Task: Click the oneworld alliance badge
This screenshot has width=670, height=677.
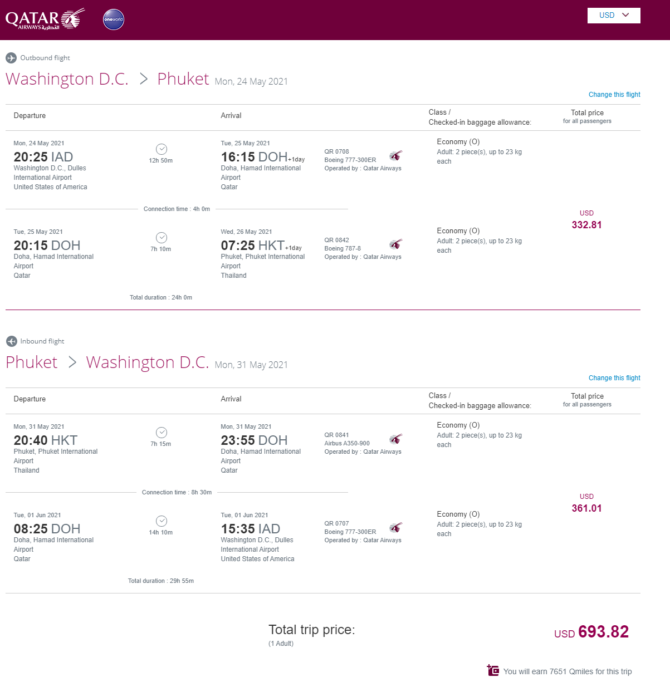Action: pyautogui.click(x=114, y=19)
